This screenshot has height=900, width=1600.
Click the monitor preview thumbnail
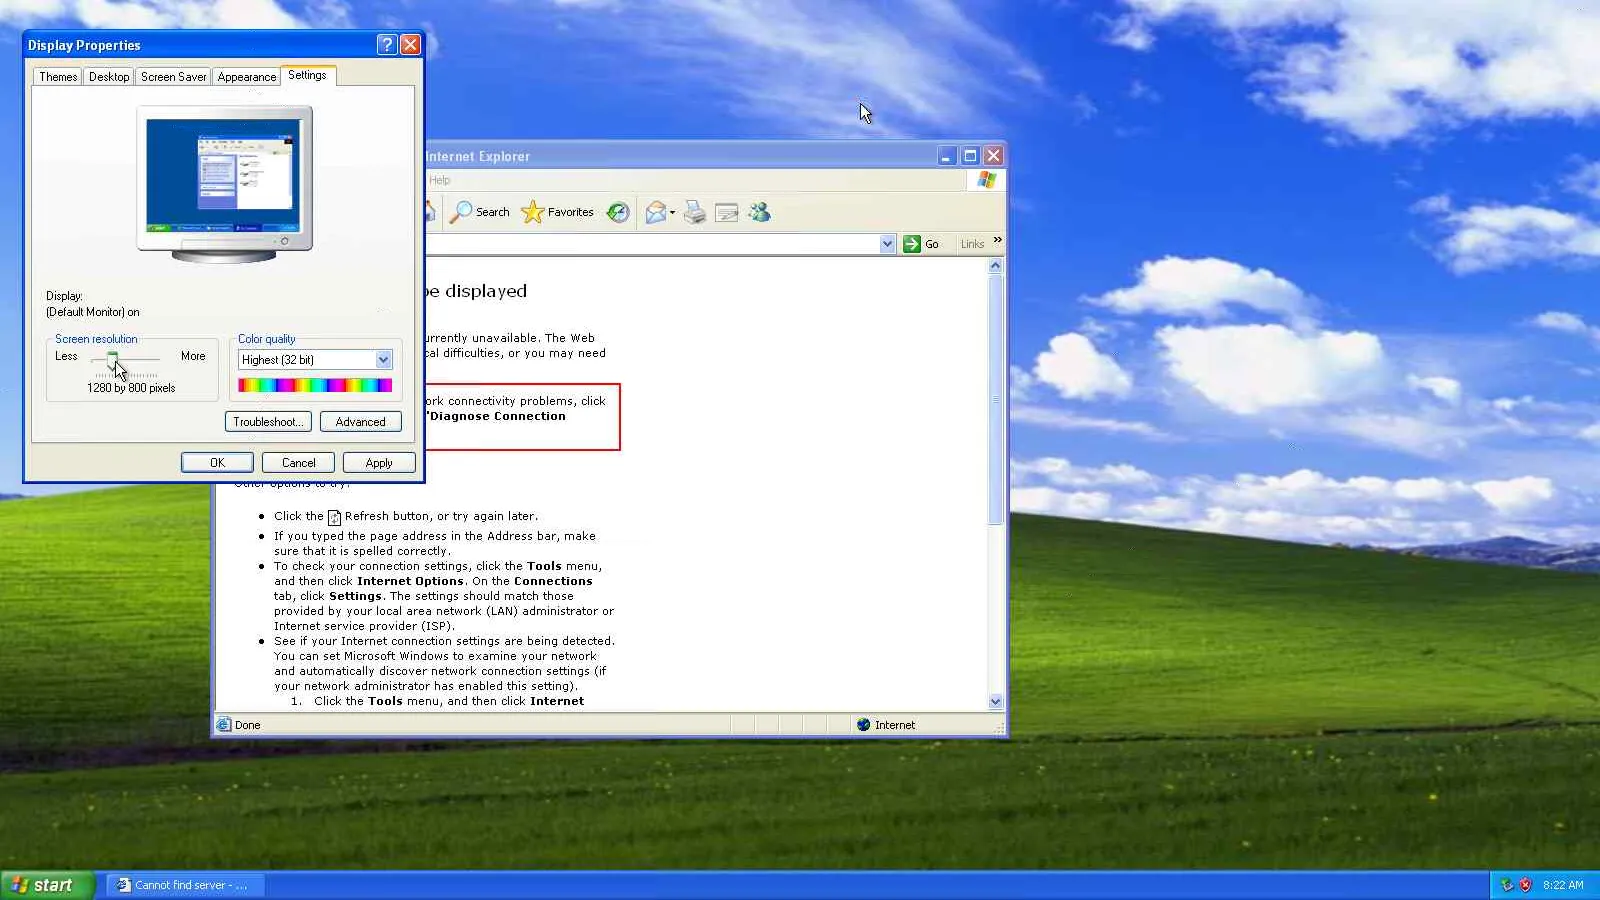click(224, 185)
